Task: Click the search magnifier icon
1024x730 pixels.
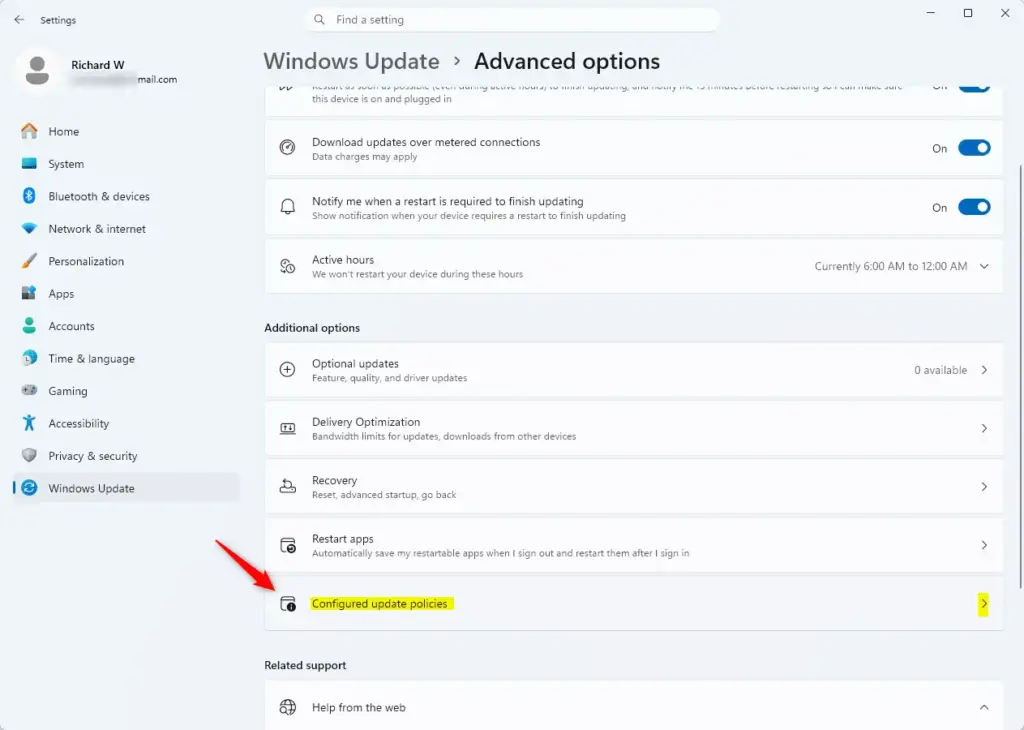Action: (x=319, y=20)
